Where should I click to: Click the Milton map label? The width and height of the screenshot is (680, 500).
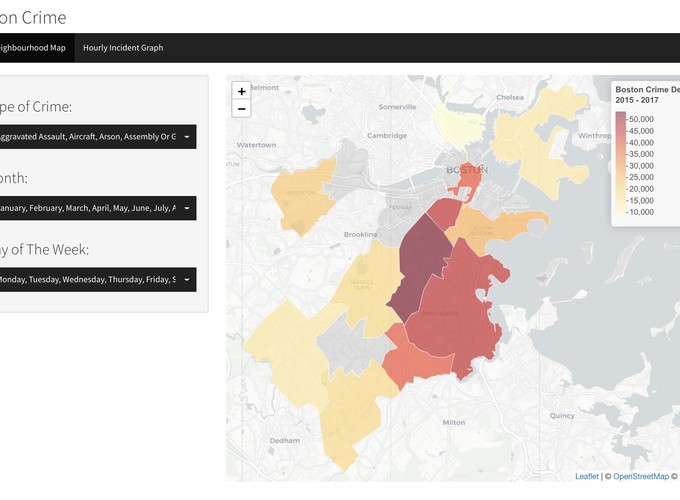pyautogui.click(x=454, y=422)
